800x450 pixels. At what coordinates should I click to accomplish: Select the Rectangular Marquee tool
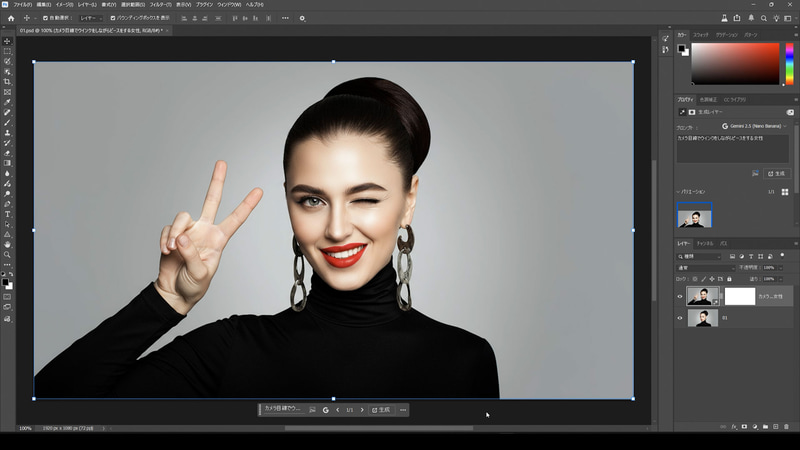point(7,52)
